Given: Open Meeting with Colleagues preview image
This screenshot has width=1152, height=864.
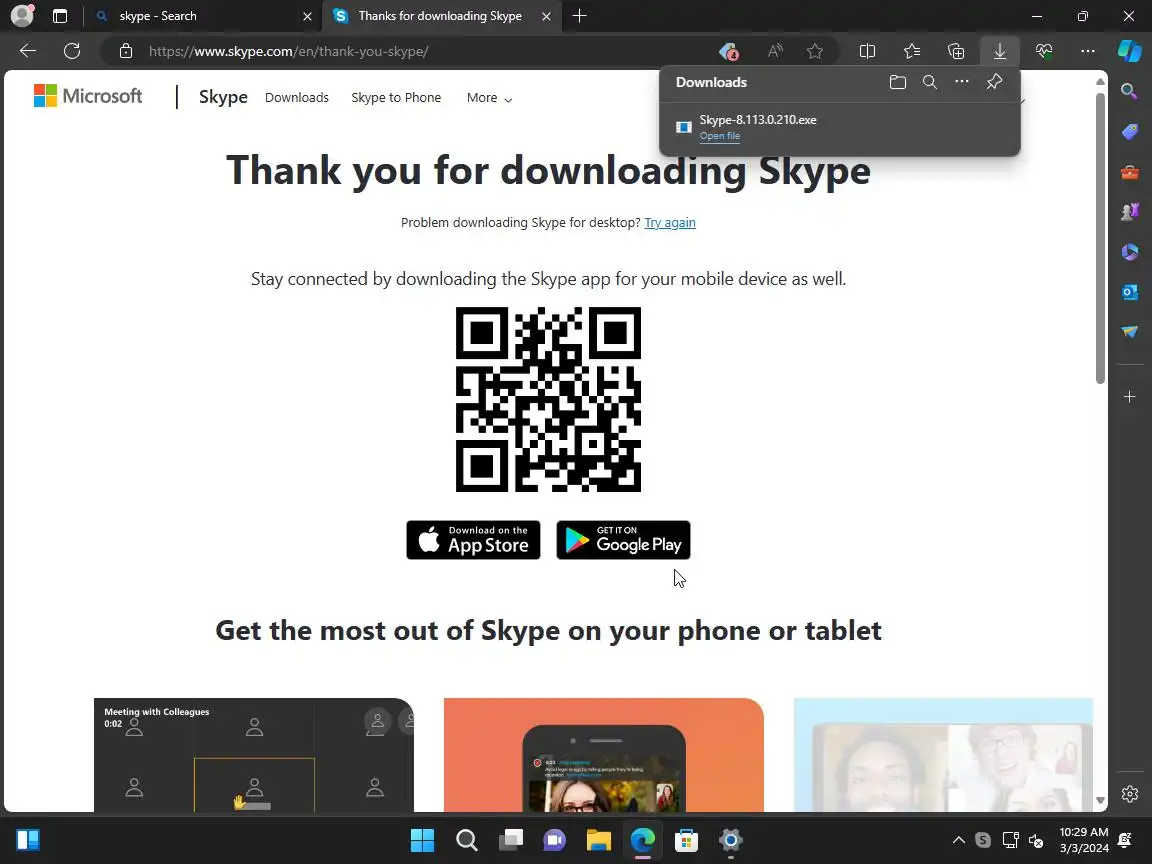Looking at the screenshot, I should (x=253, y=755).
